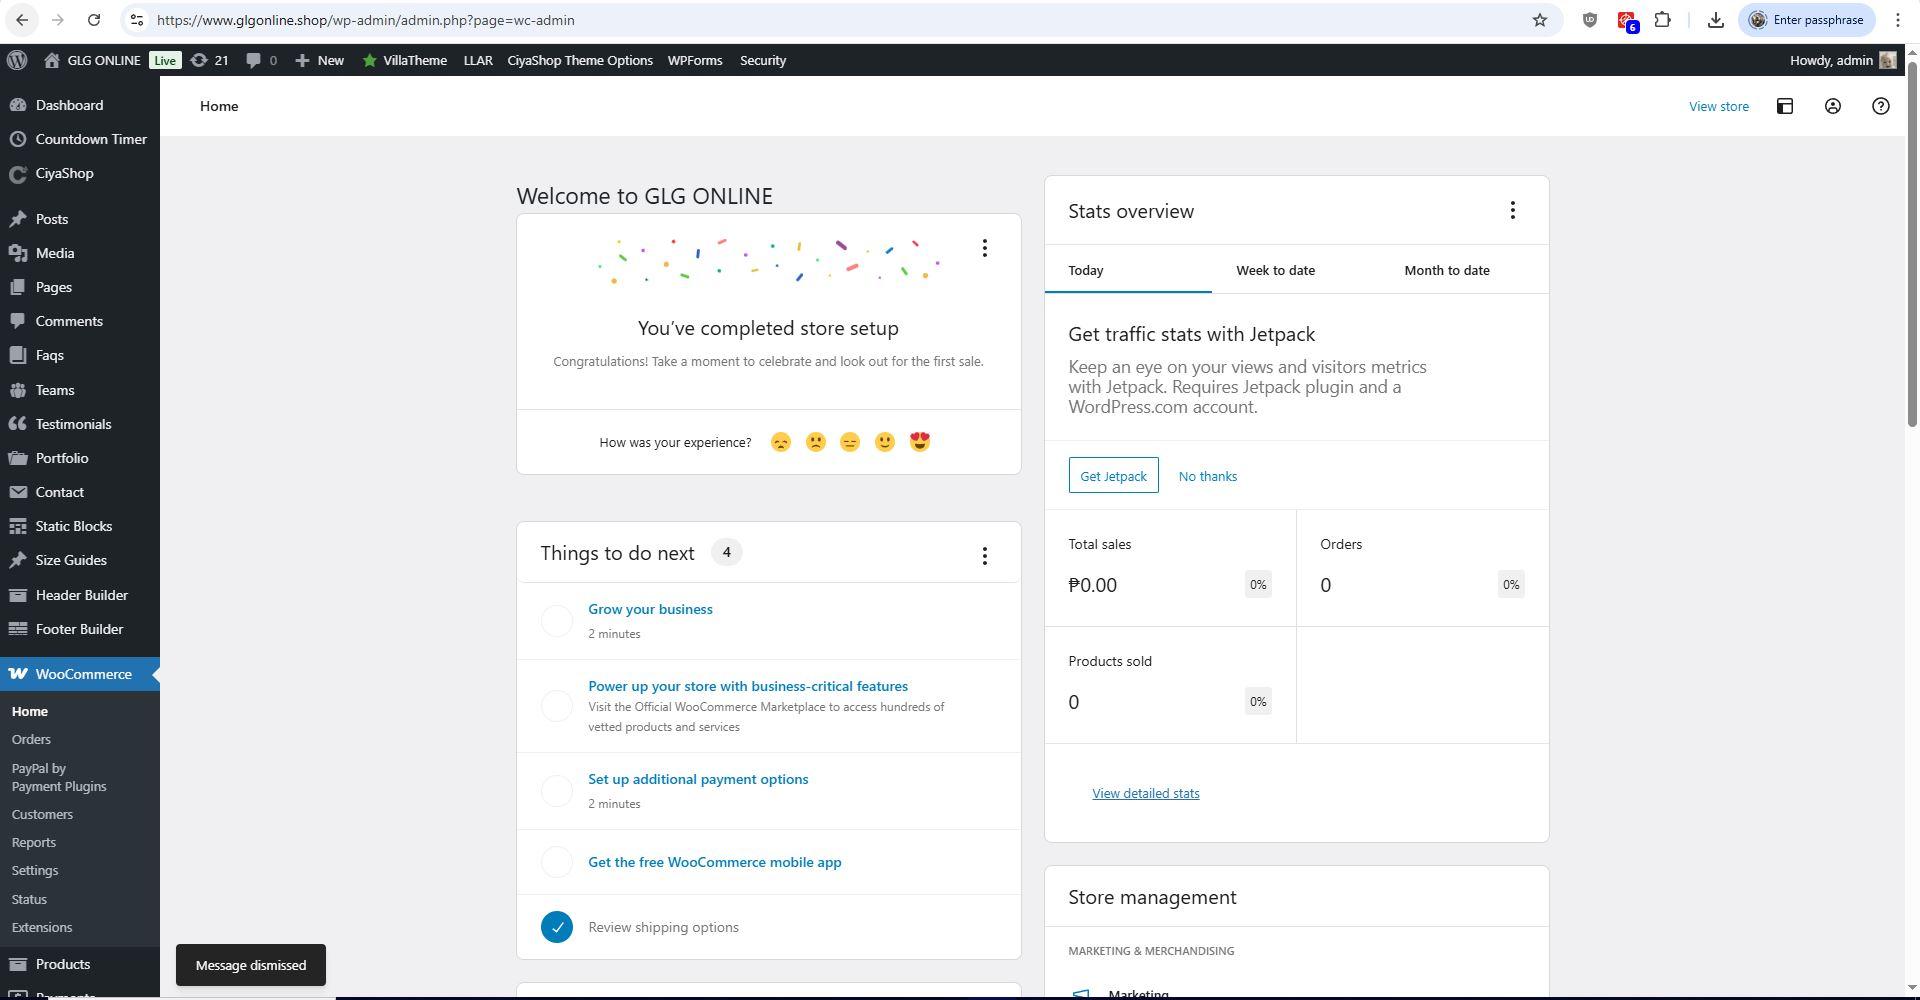Open Products in the sidebar
Image resolution: width=1920 pixels, height=1000 pixels.
(63, 965)
